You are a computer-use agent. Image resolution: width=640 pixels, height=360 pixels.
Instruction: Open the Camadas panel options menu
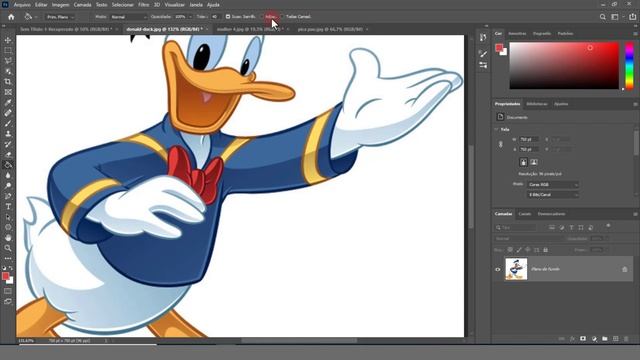point(635,214)
